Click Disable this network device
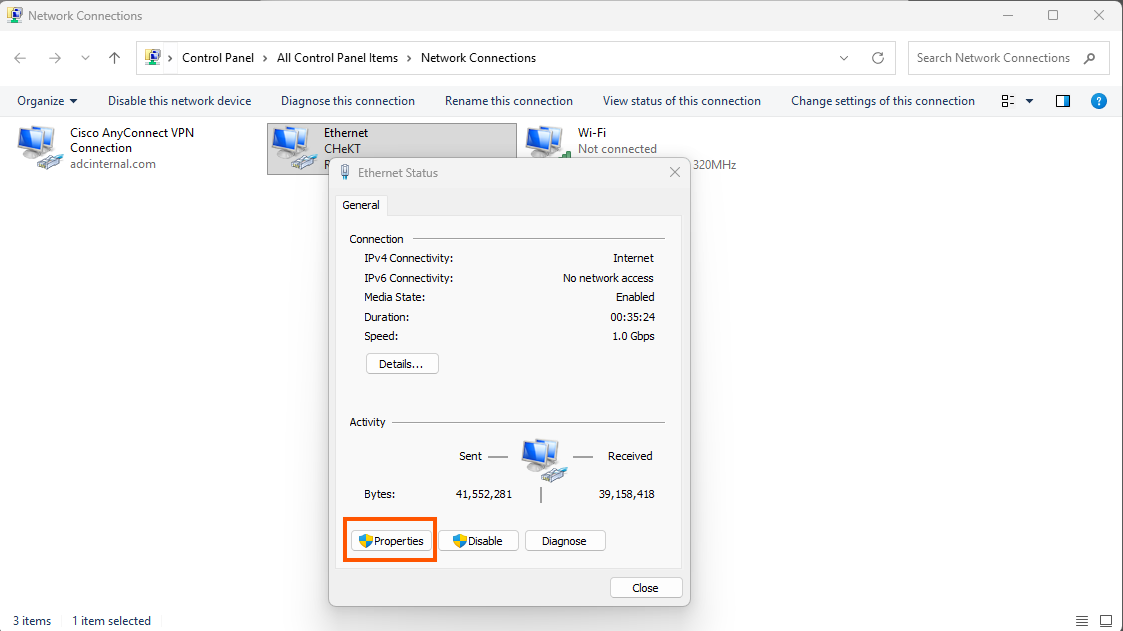 (180, 101)
